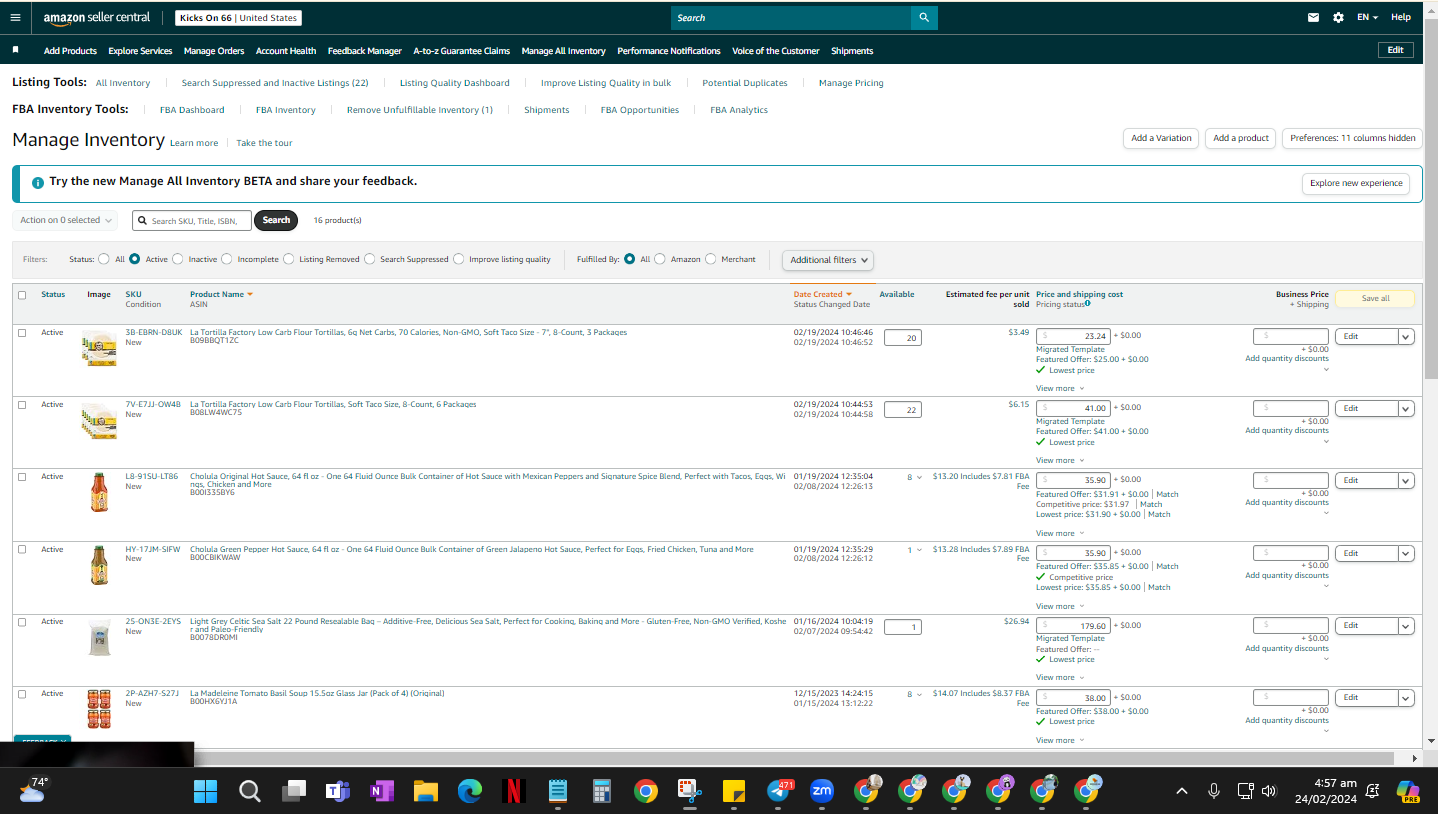Open the EN language selector

coord(1367,17)
